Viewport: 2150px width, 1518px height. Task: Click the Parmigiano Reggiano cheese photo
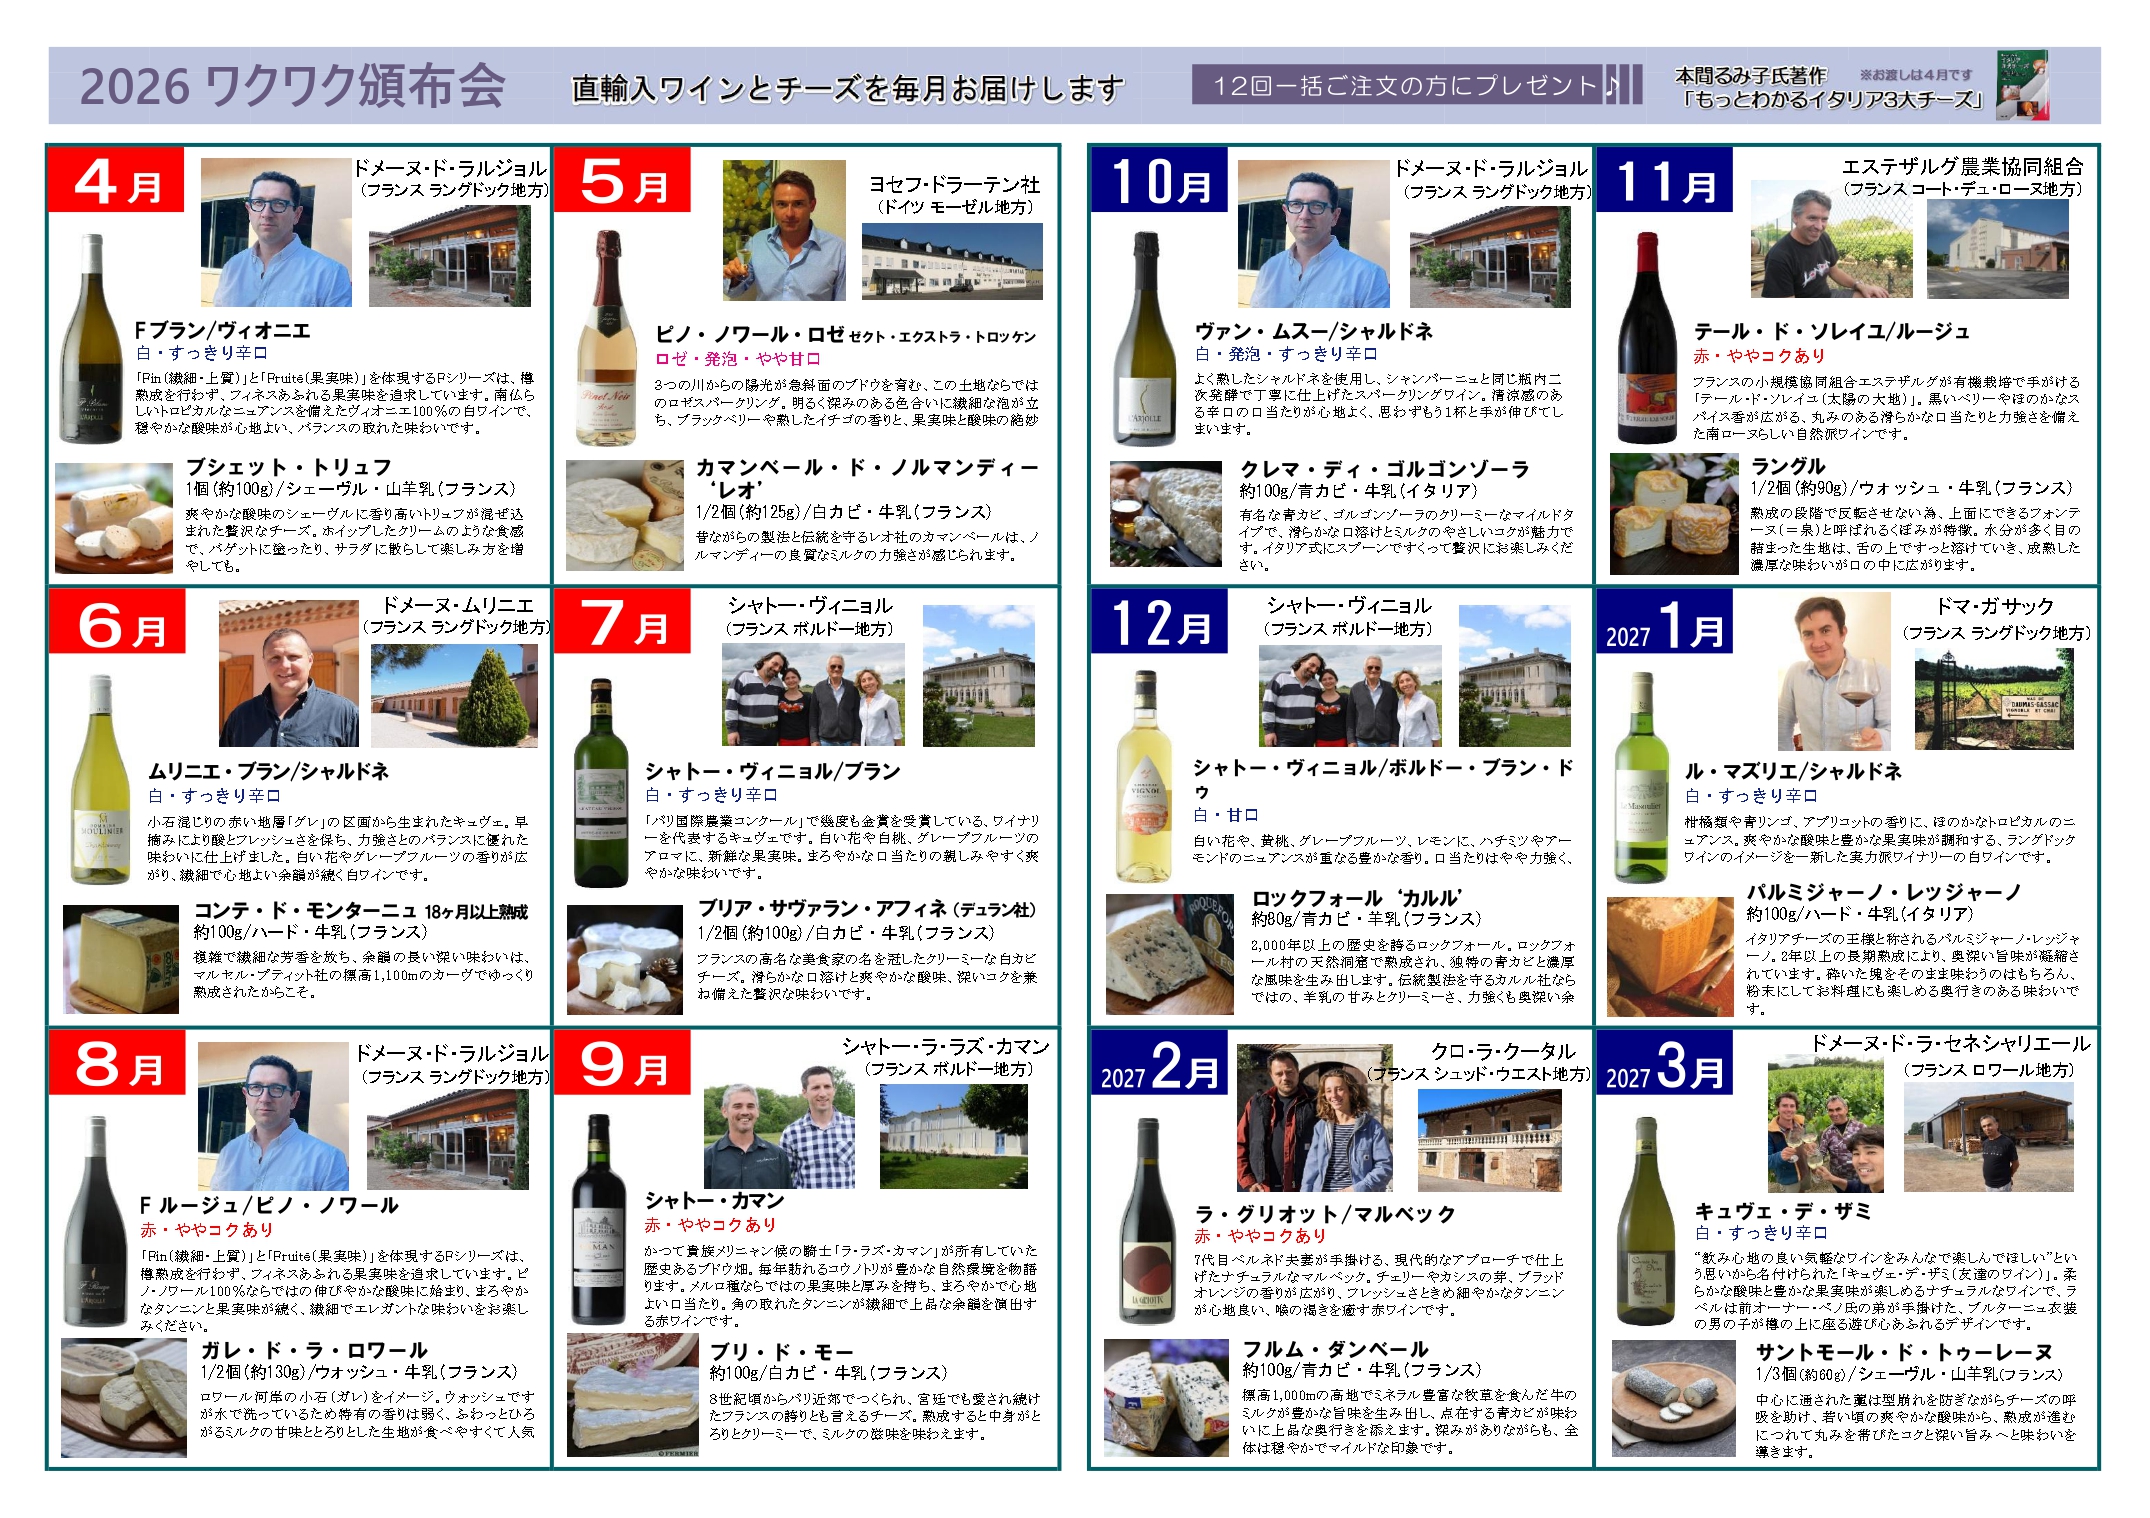pyautogui.click(x=1669, y=957)
